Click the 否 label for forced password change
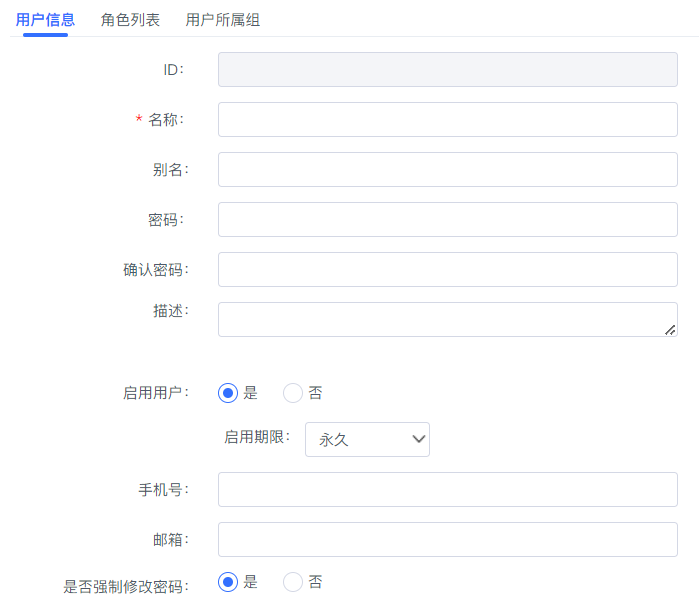699x602 pixels. pos(315,582)
